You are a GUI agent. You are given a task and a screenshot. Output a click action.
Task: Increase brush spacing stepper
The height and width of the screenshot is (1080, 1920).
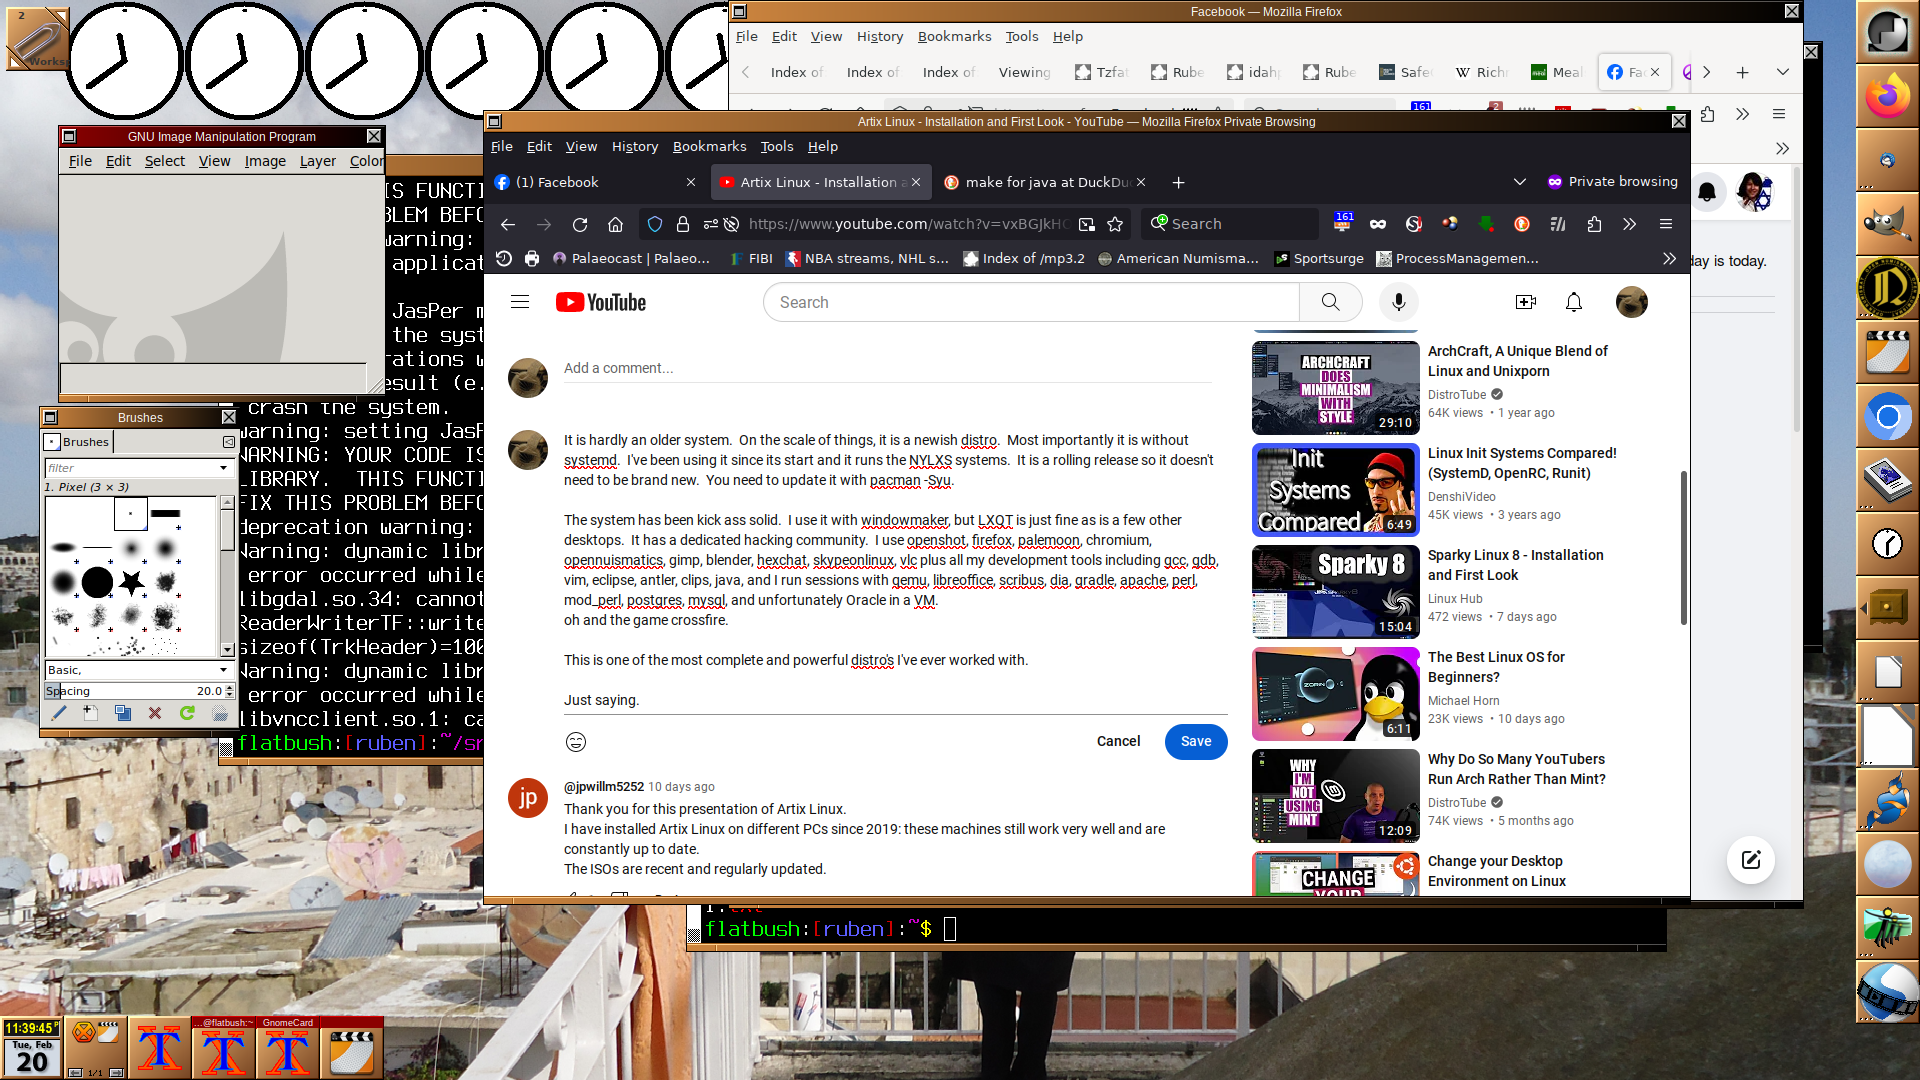[230, 687]
